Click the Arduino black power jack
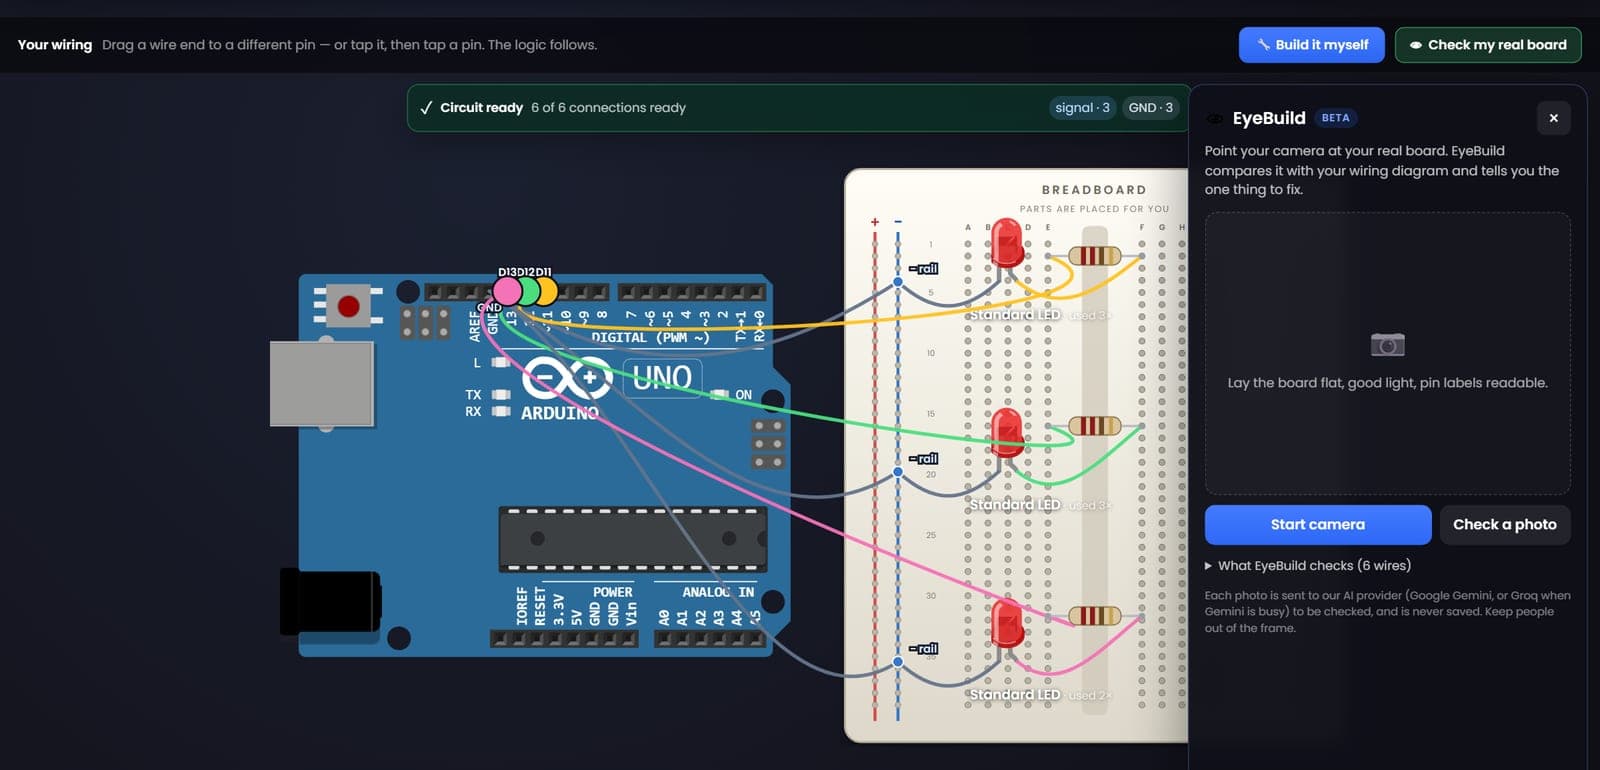This screenshot has width=1600, height=770. pyautogui.click(x=330, y=601)
